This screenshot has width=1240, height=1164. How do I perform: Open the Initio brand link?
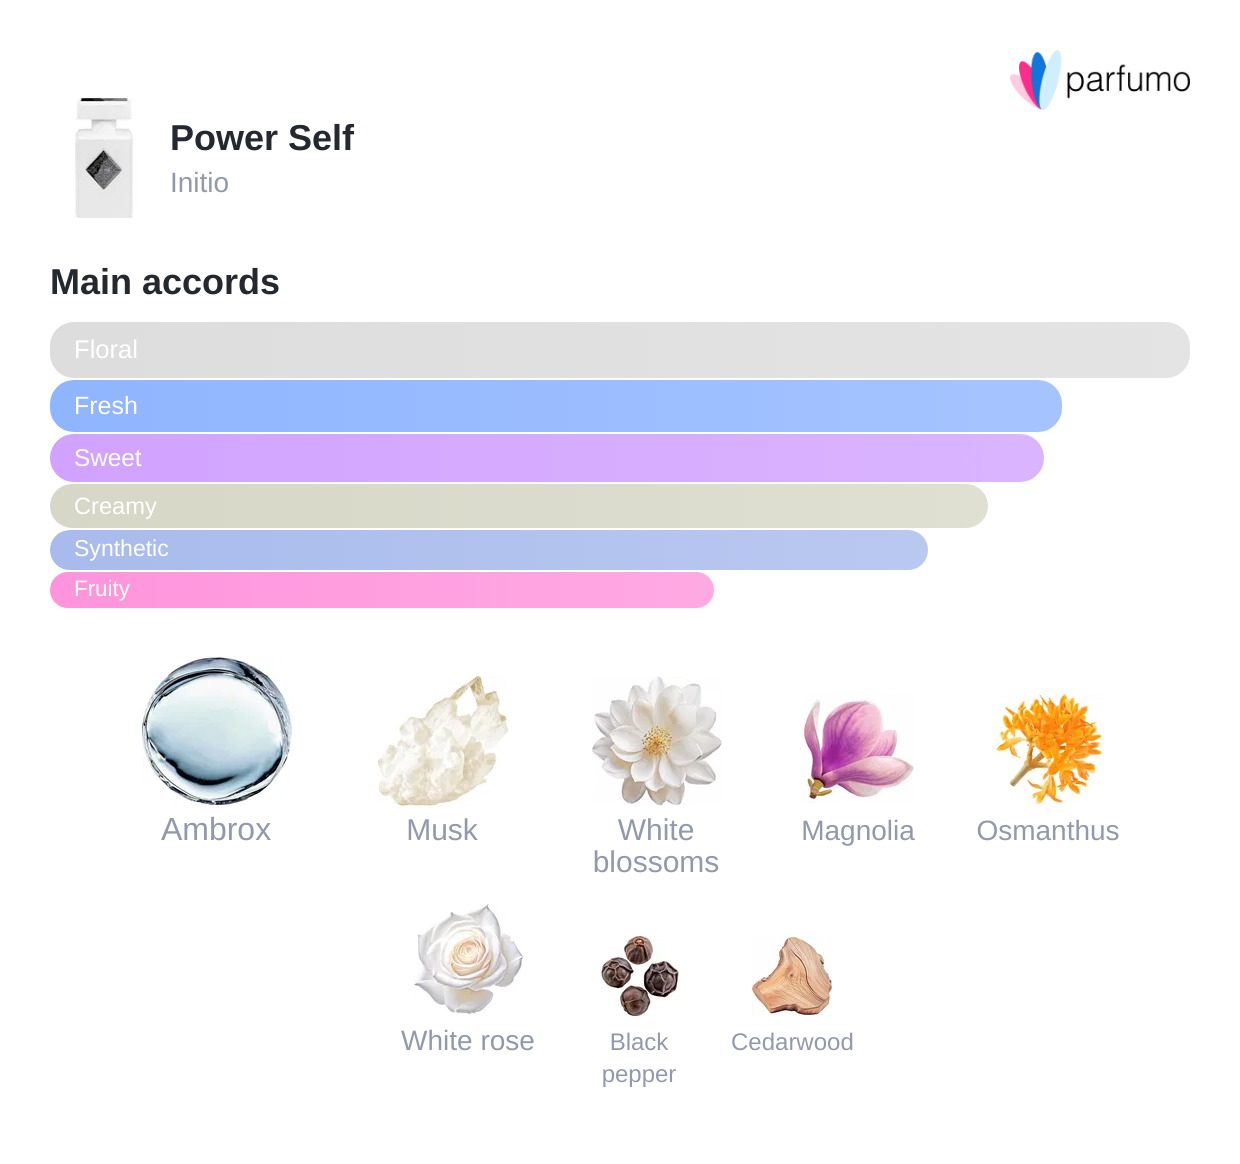pyautogui.click(x=199, y=183)
